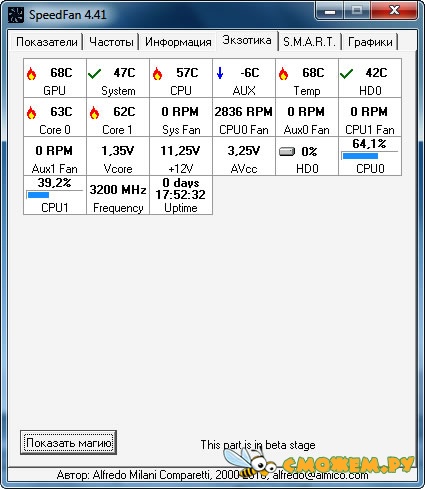Maximize the SpeedFan window
The width and height of the screenshot is (425, 489).
coord(357,12)
